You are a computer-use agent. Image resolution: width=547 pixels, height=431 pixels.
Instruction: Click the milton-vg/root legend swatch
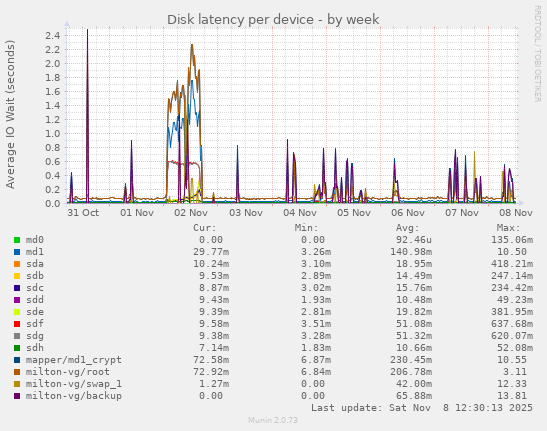pos(17,372)
